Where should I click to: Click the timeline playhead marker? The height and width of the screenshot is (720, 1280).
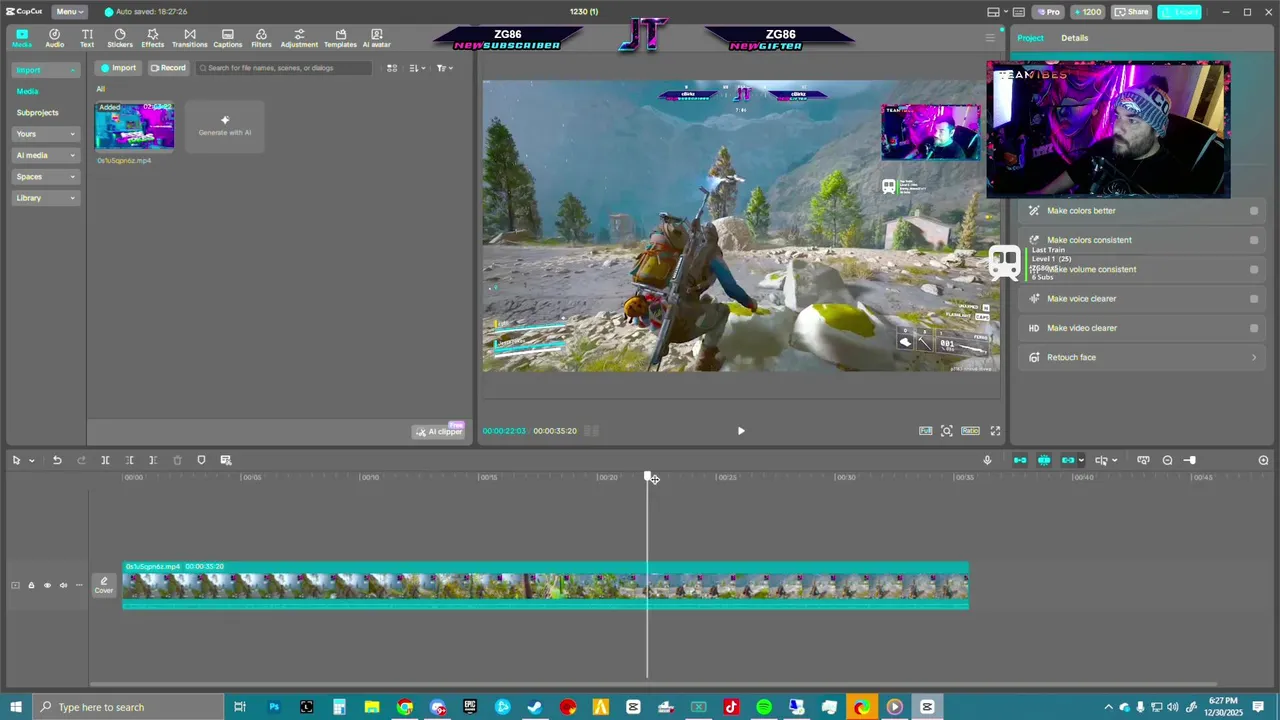point(648,478)
